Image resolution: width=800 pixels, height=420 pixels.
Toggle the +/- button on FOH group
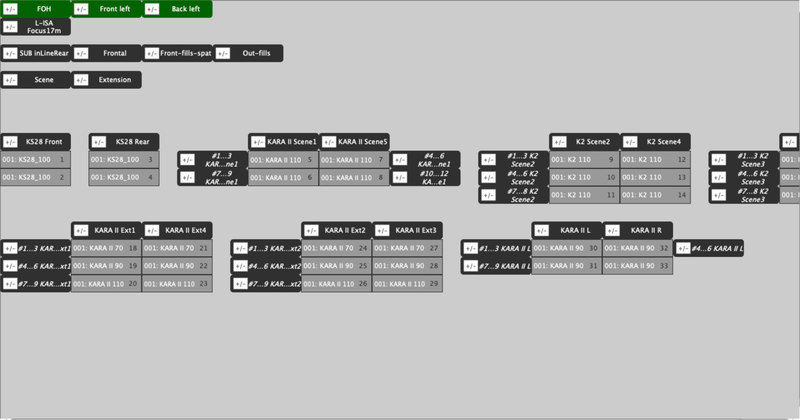pos(10,9)
